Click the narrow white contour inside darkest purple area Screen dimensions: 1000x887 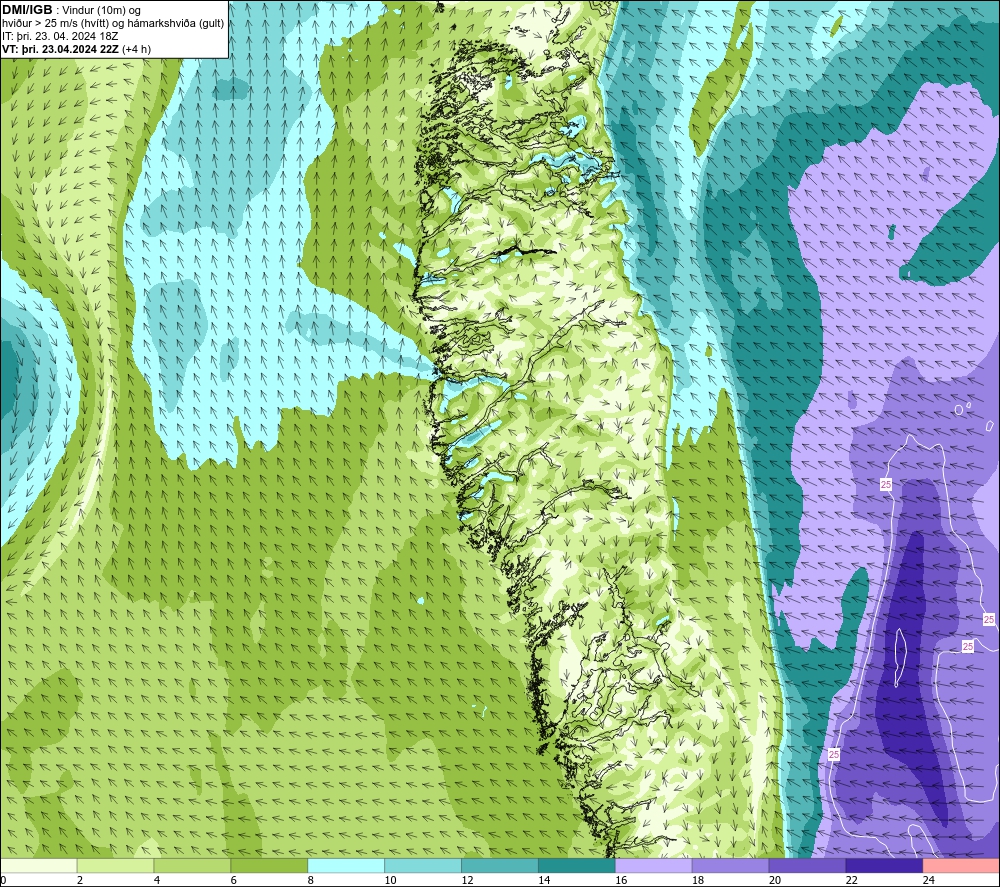[x=899, y=657]
